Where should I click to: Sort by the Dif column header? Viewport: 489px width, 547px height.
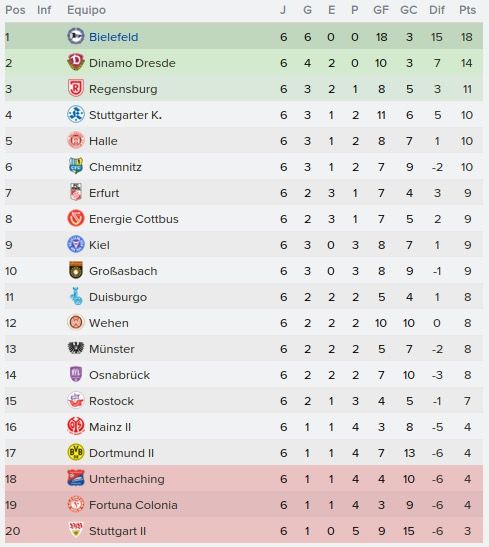tap(437, 10)
